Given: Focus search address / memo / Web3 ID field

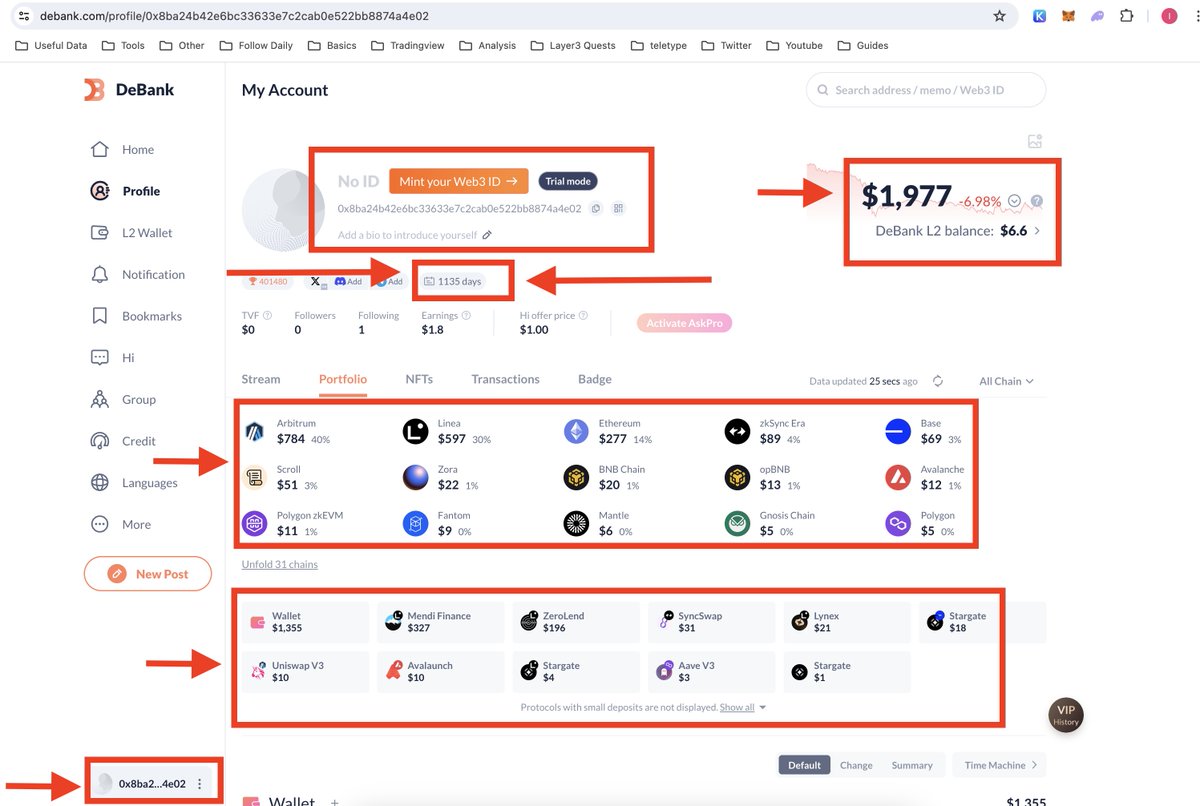Looking at the screenshot, I should click(926, 90).
